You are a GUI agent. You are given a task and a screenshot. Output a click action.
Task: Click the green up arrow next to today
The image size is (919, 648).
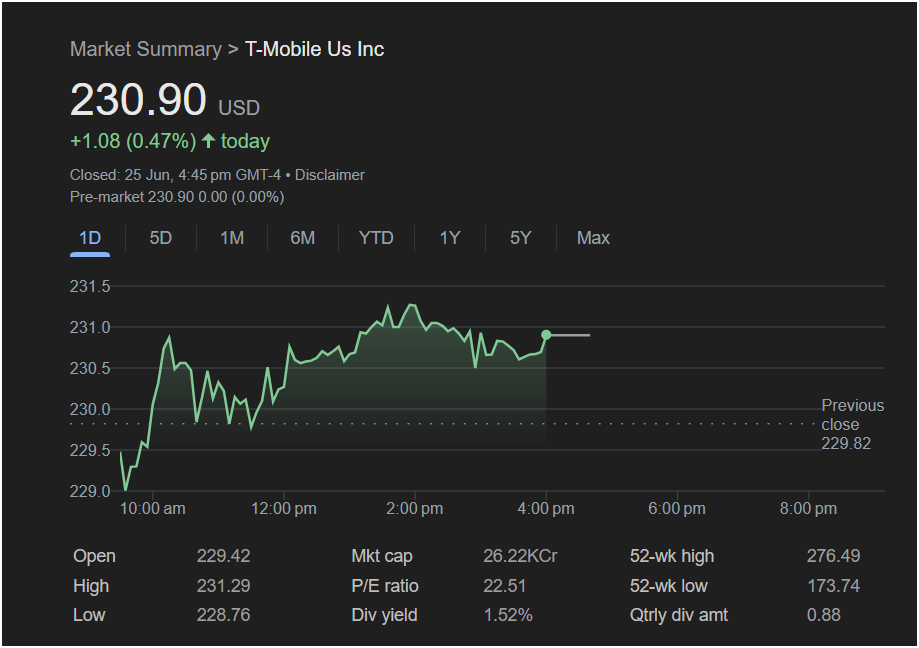tap(209, 141)
